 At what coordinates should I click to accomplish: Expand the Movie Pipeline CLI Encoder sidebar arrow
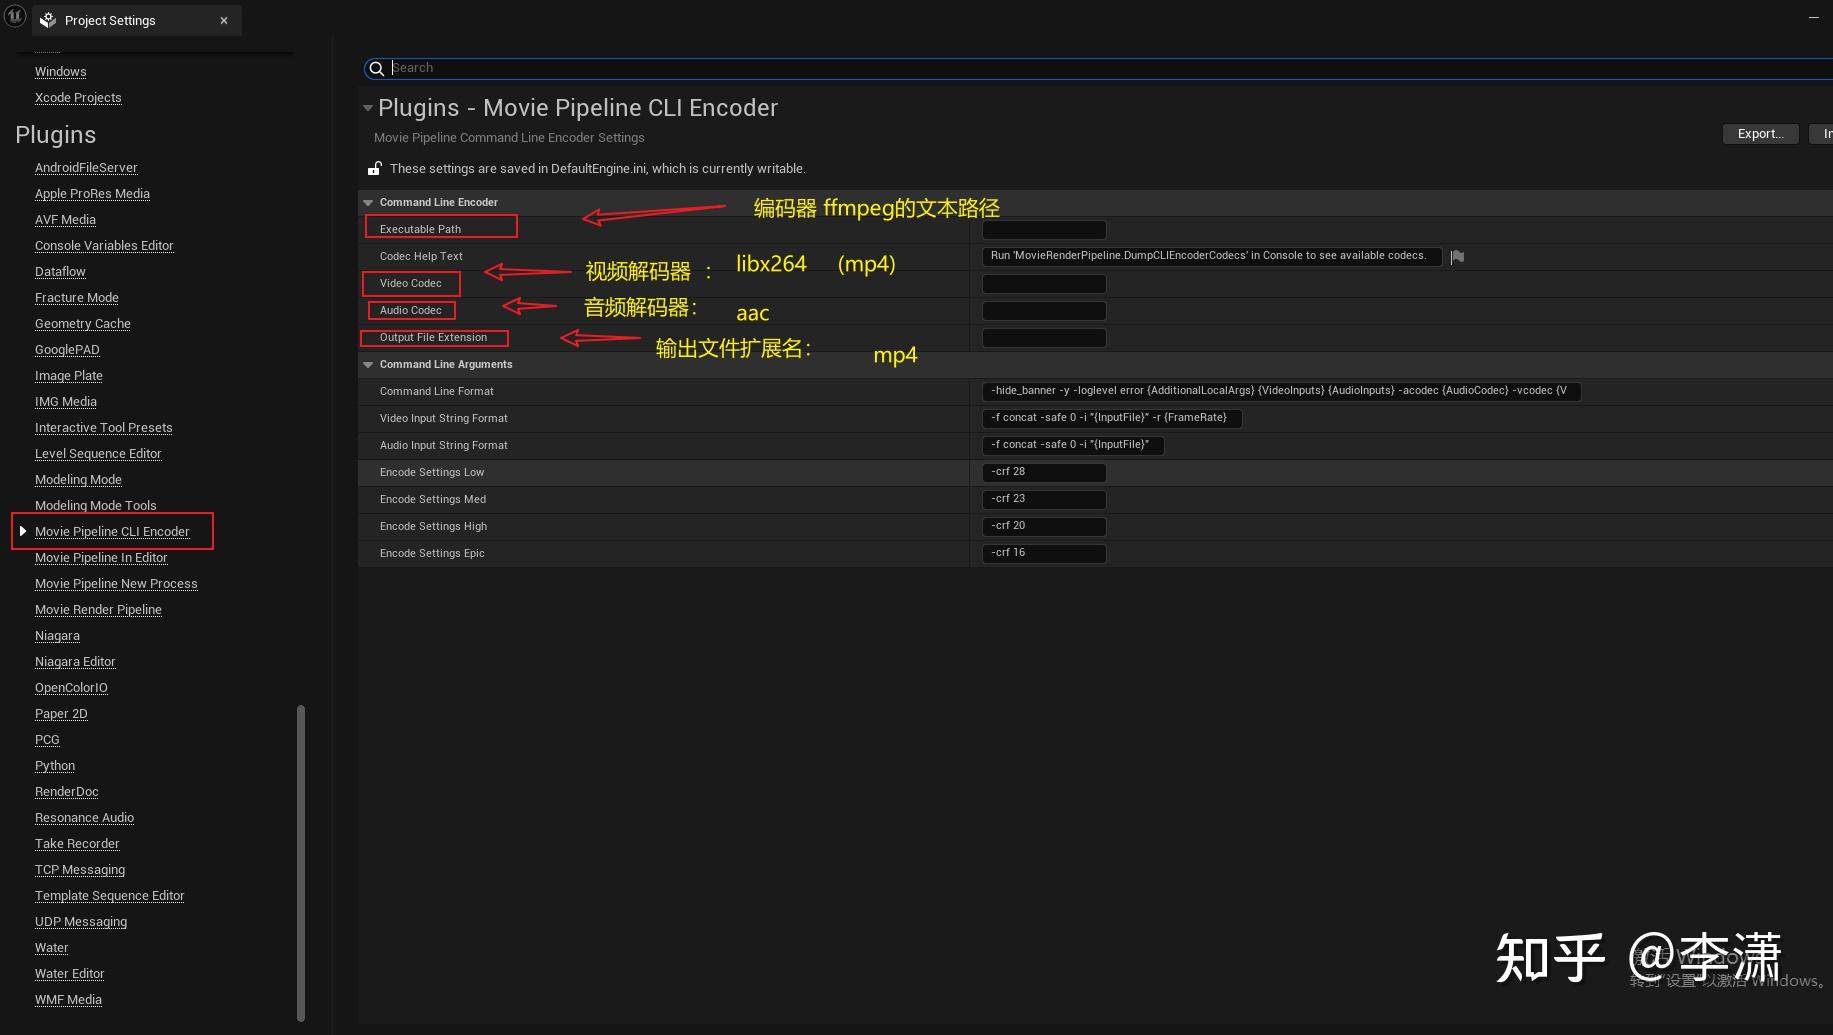[24, 531]
